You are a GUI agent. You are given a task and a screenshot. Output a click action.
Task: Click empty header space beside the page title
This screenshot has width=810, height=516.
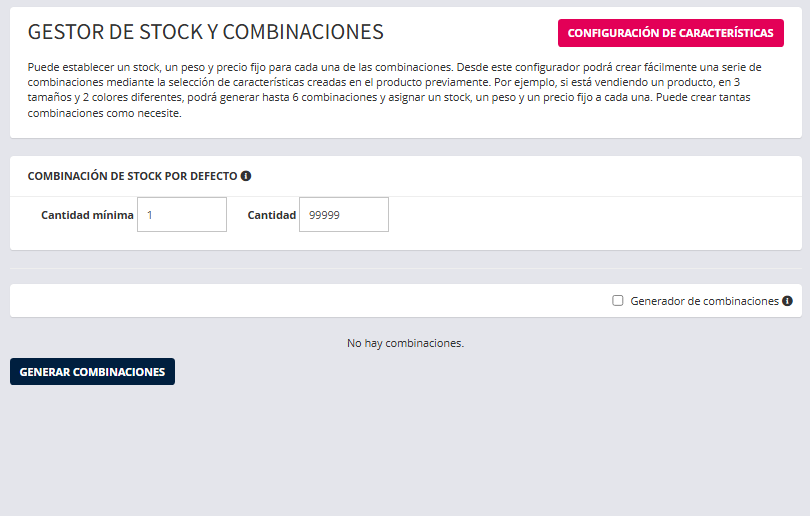pyautogui.click(x=470, y=32)
